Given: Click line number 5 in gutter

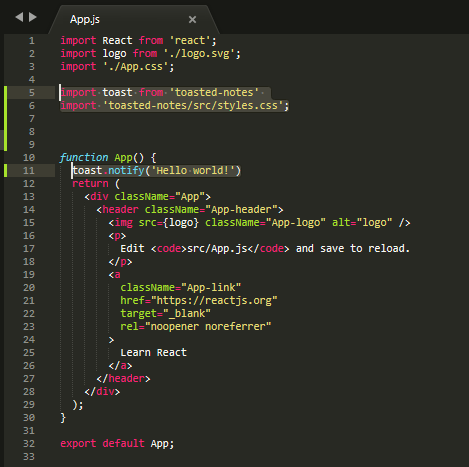Looking at the screenshot, I should [x=32, y=93].
